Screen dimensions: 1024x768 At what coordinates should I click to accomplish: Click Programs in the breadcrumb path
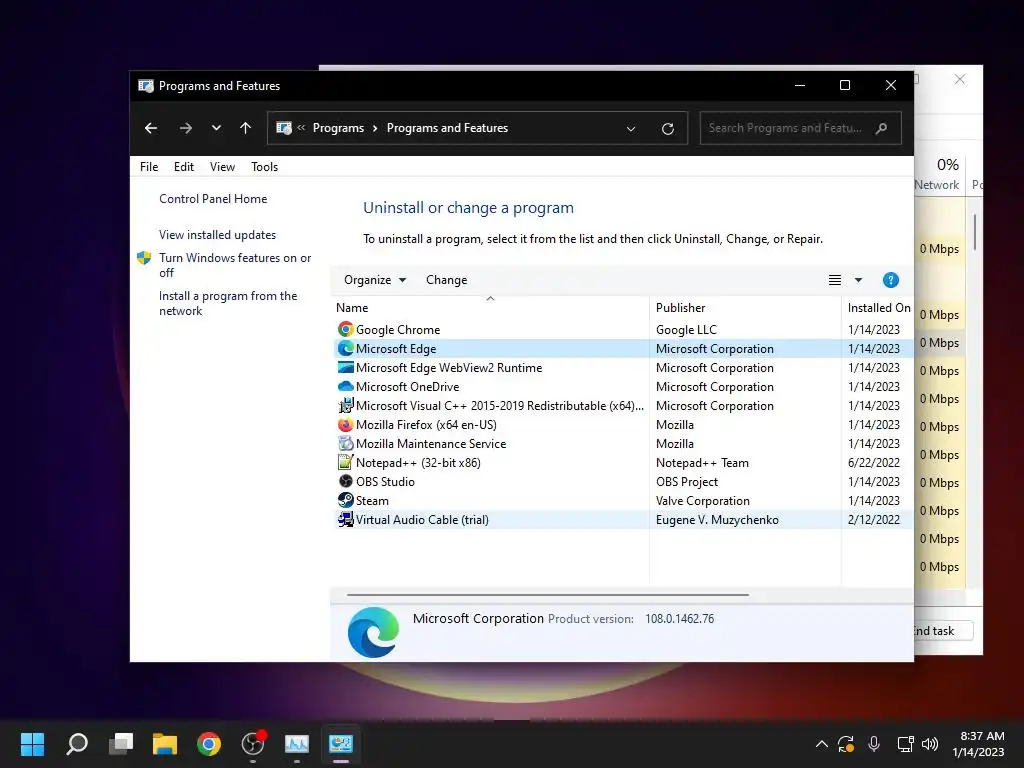338,128
